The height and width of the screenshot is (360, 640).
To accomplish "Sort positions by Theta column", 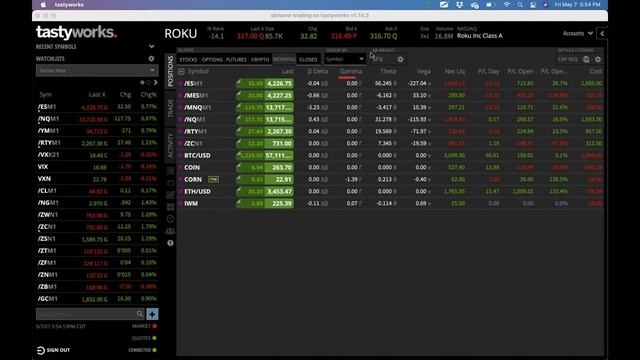I will pyautogui.click(x=388, y=71).
